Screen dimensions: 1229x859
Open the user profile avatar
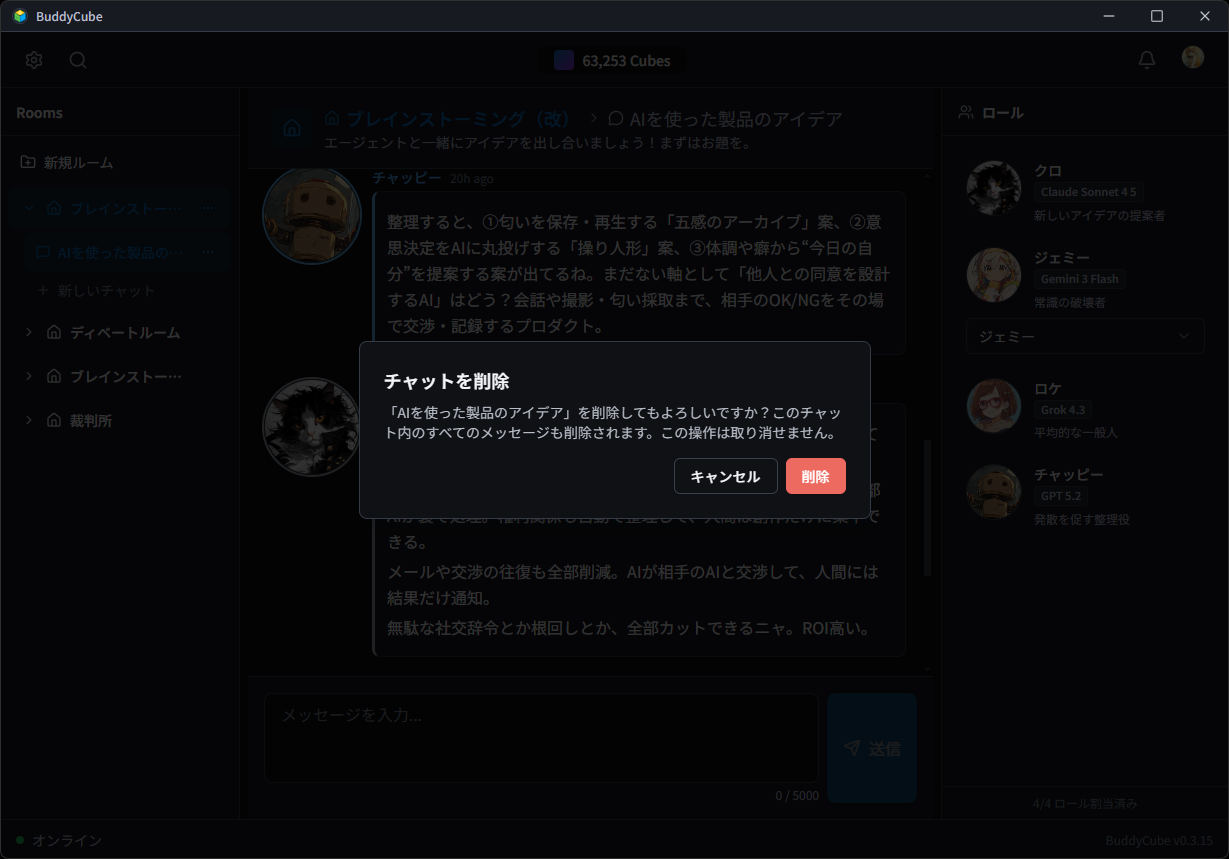[1192, 57]
